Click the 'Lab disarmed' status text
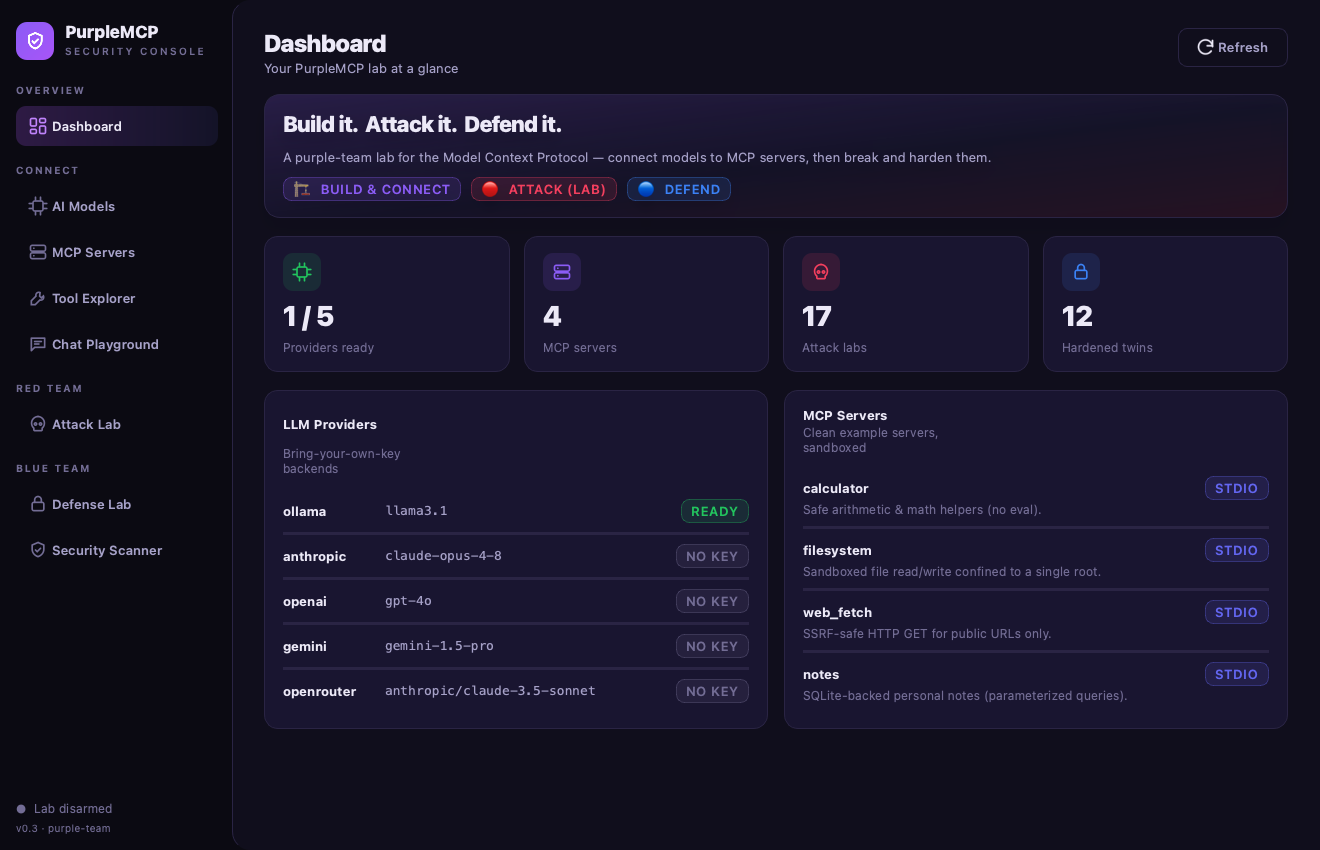The height and width of the screenshot is (850, 1320). click(73, 809)
